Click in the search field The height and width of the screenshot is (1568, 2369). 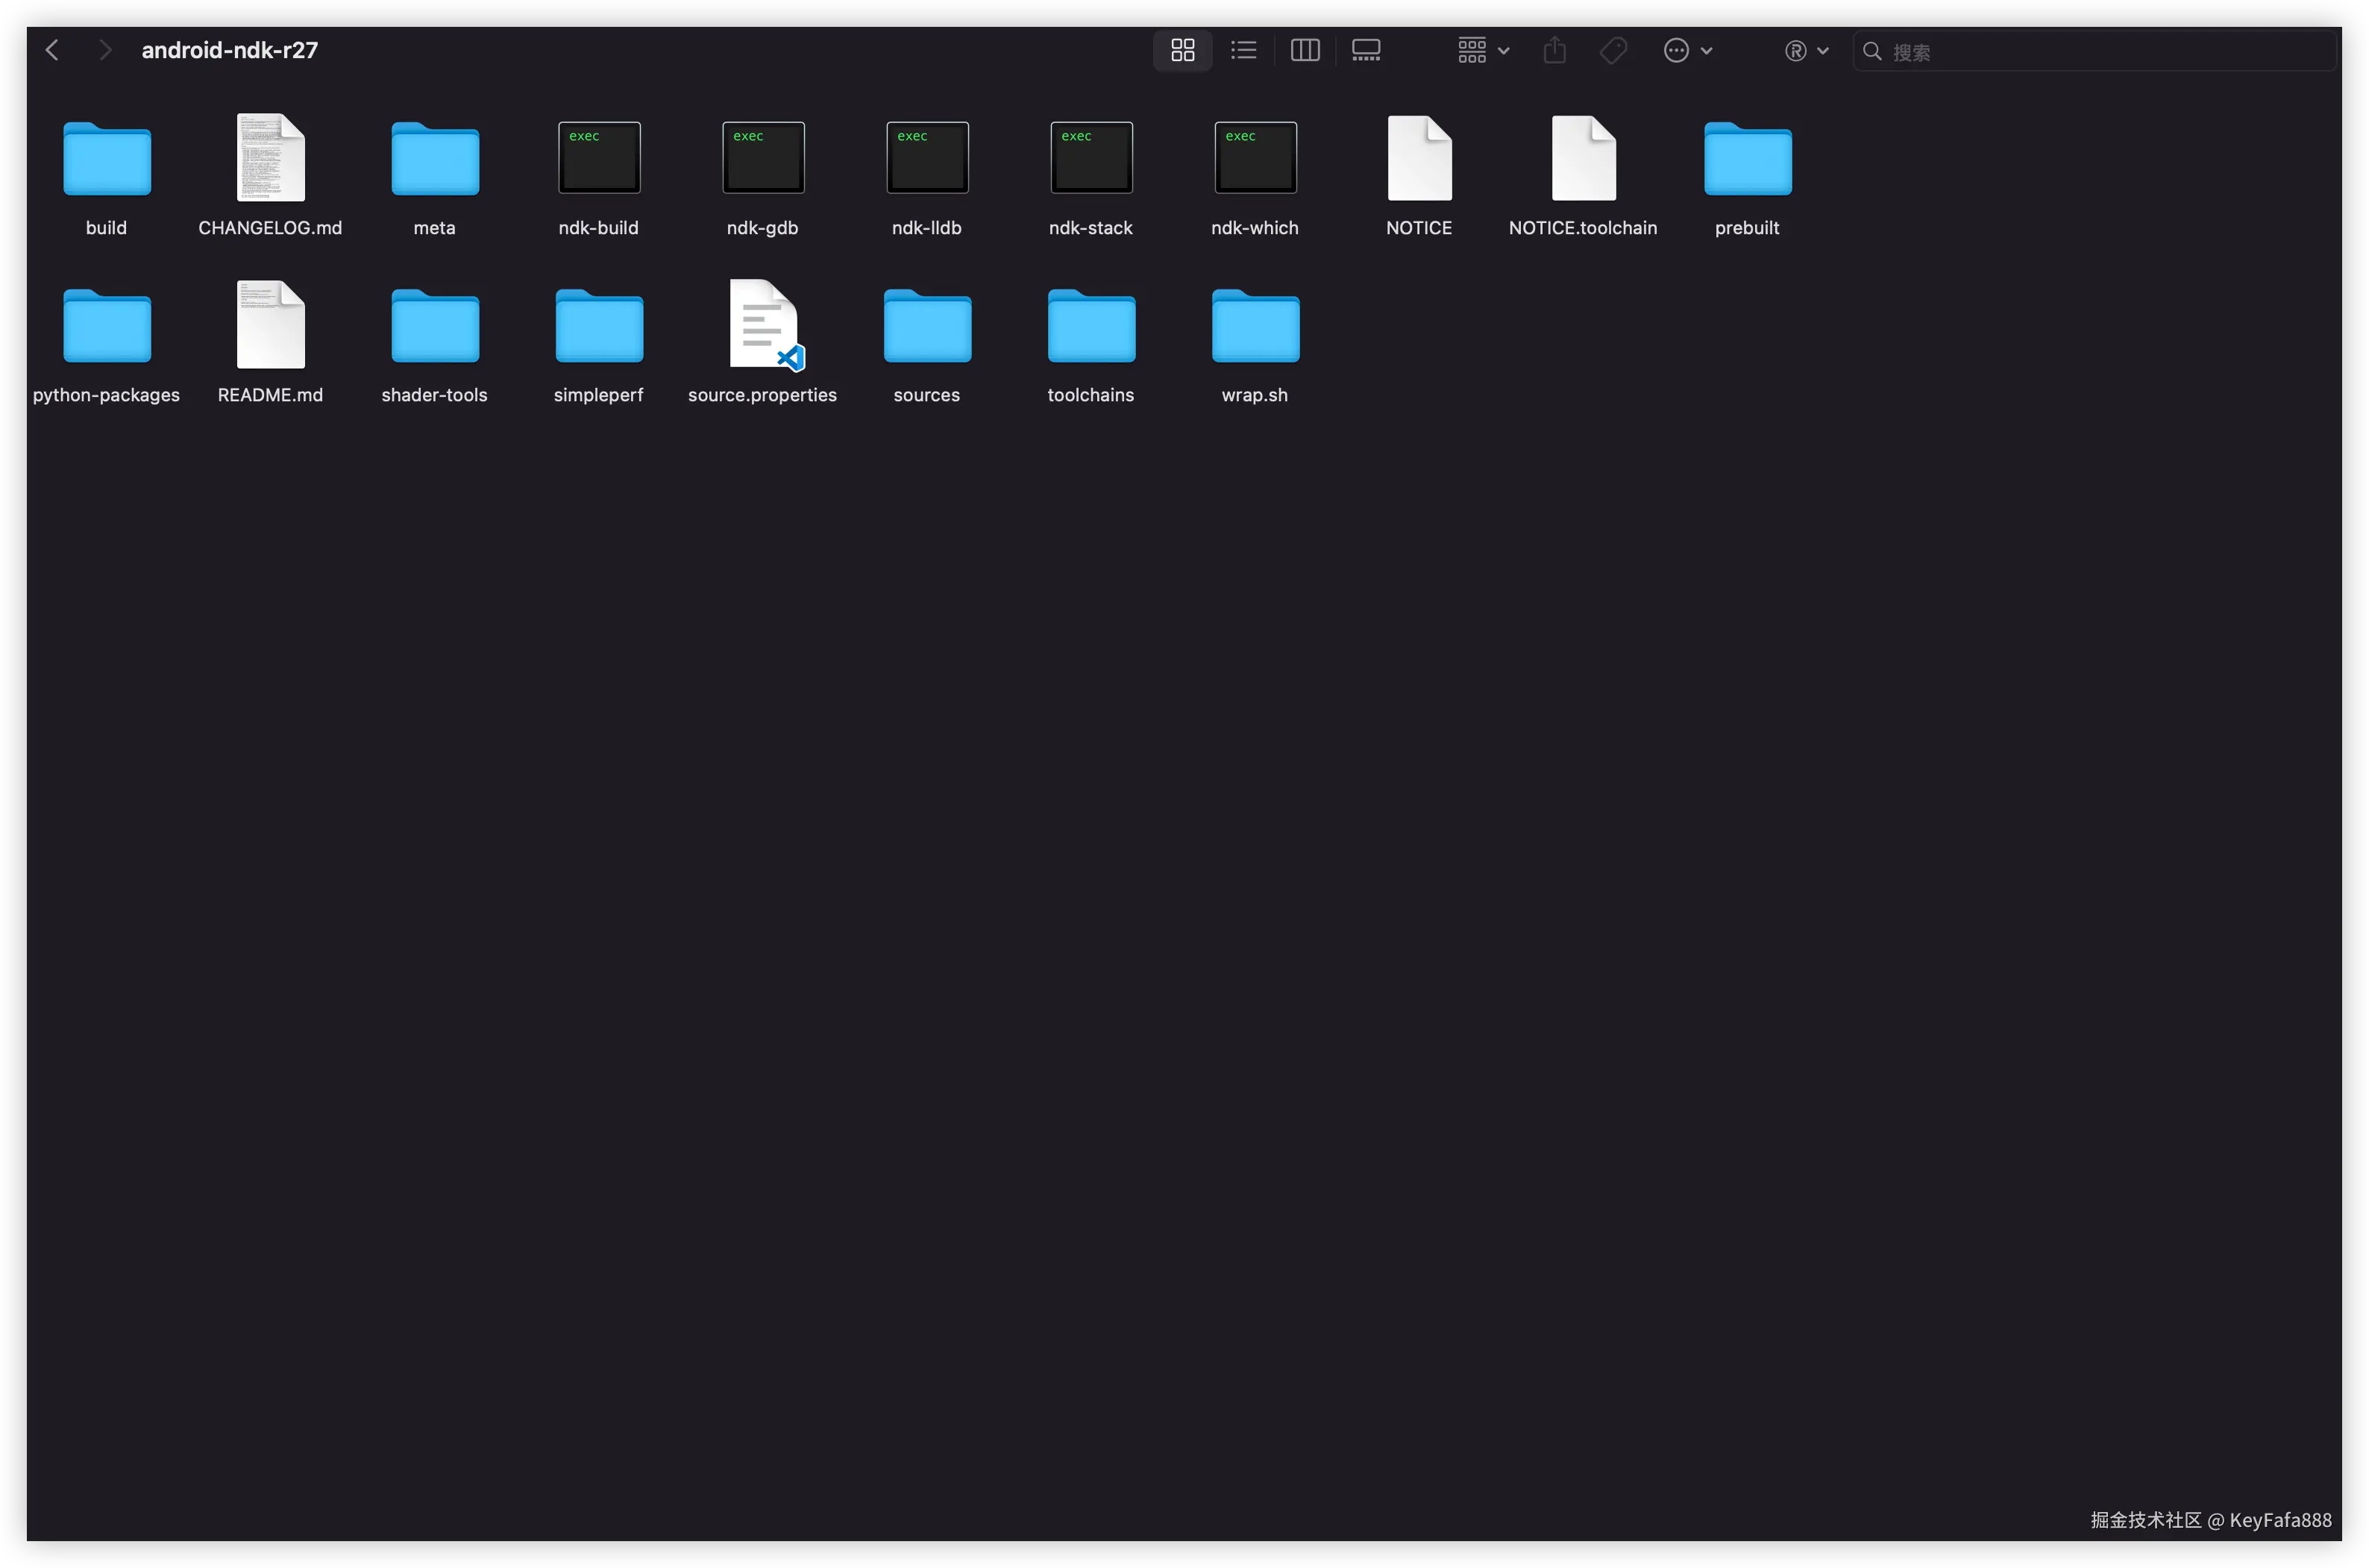coord(2100,51)
